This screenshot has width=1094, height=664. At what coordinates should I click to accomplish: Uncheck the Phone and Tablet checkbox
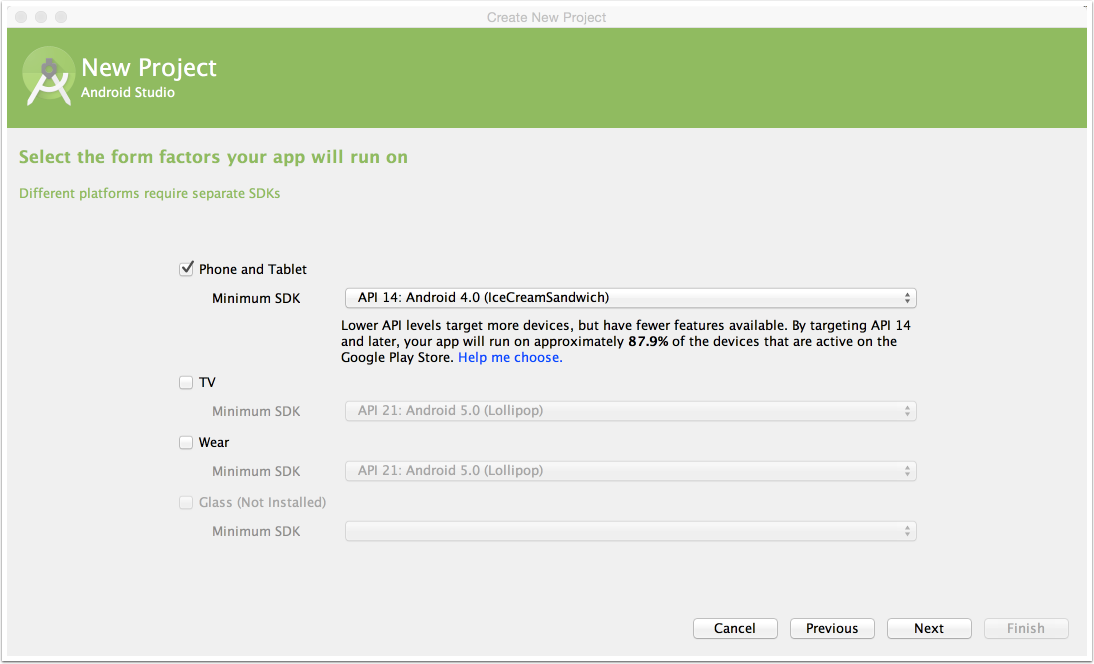click(x=186, y=268)
